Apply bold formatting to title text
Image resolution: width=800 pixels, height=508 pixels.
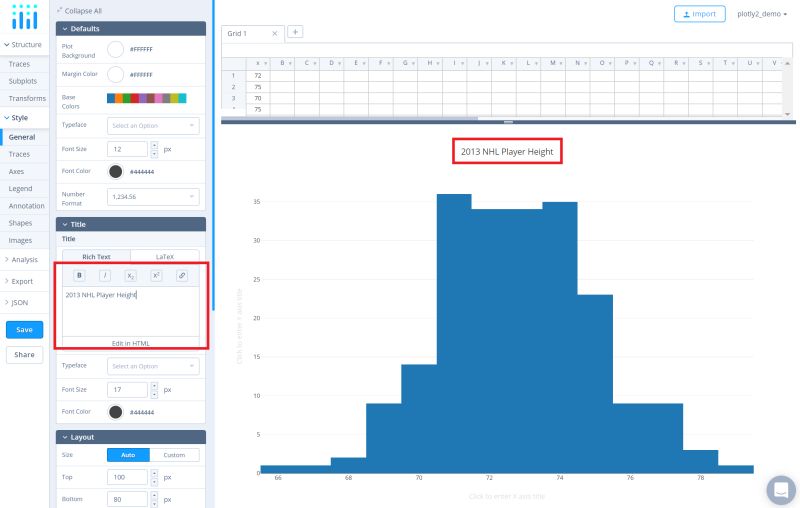(x=79, y=275)
